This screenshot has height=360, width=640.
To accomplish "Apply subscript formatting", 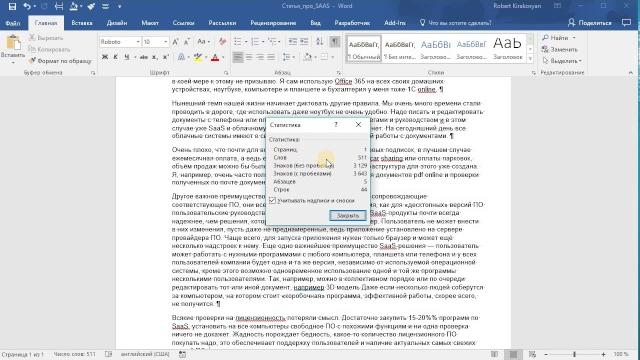I will [155, 57].
